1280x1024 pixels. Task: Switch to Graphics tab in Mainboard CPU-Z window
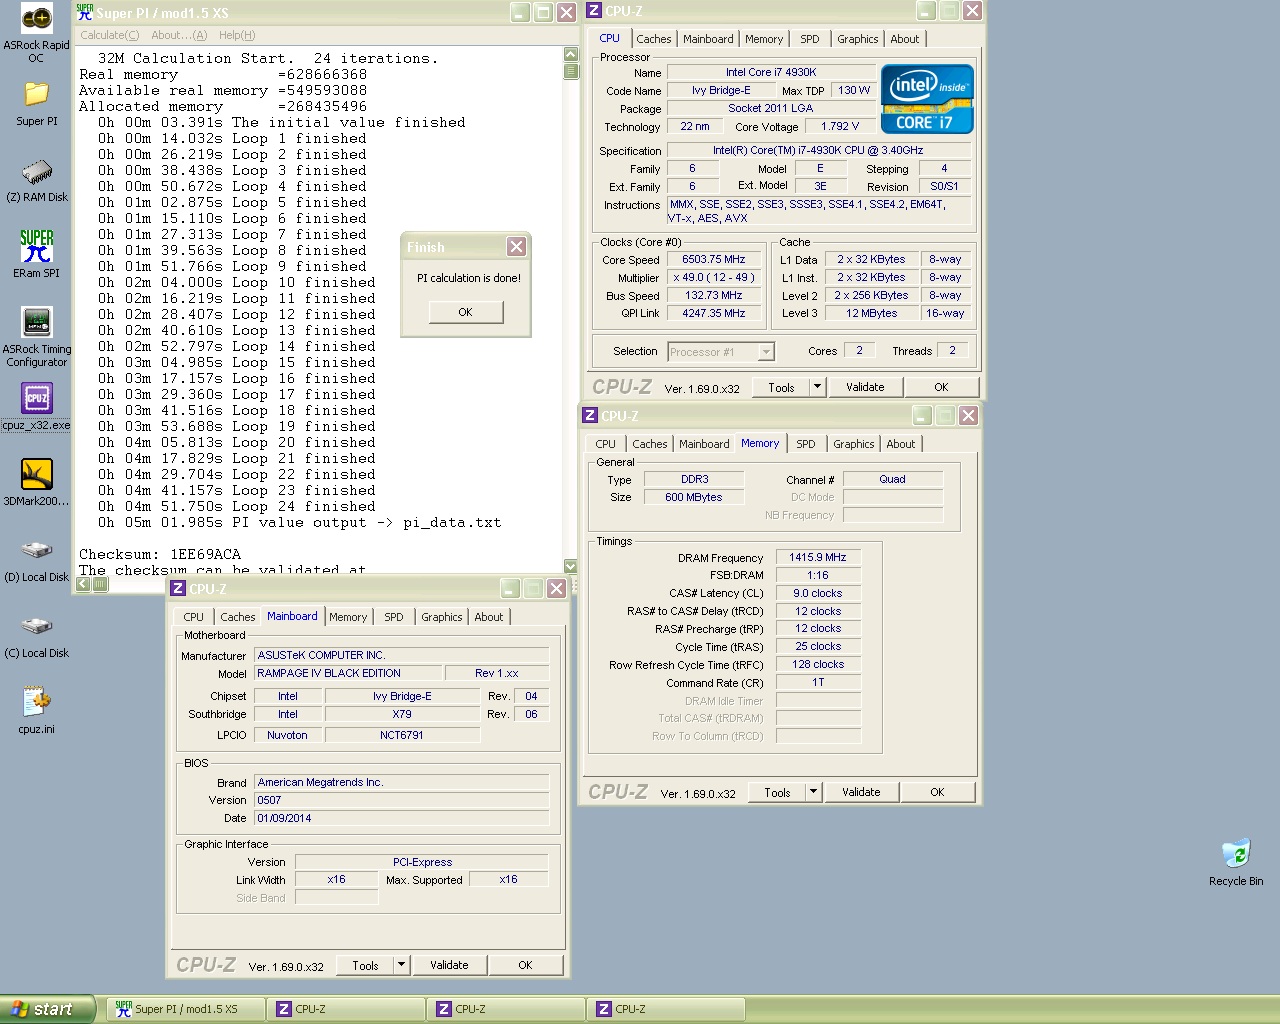[x=442, y=617]
